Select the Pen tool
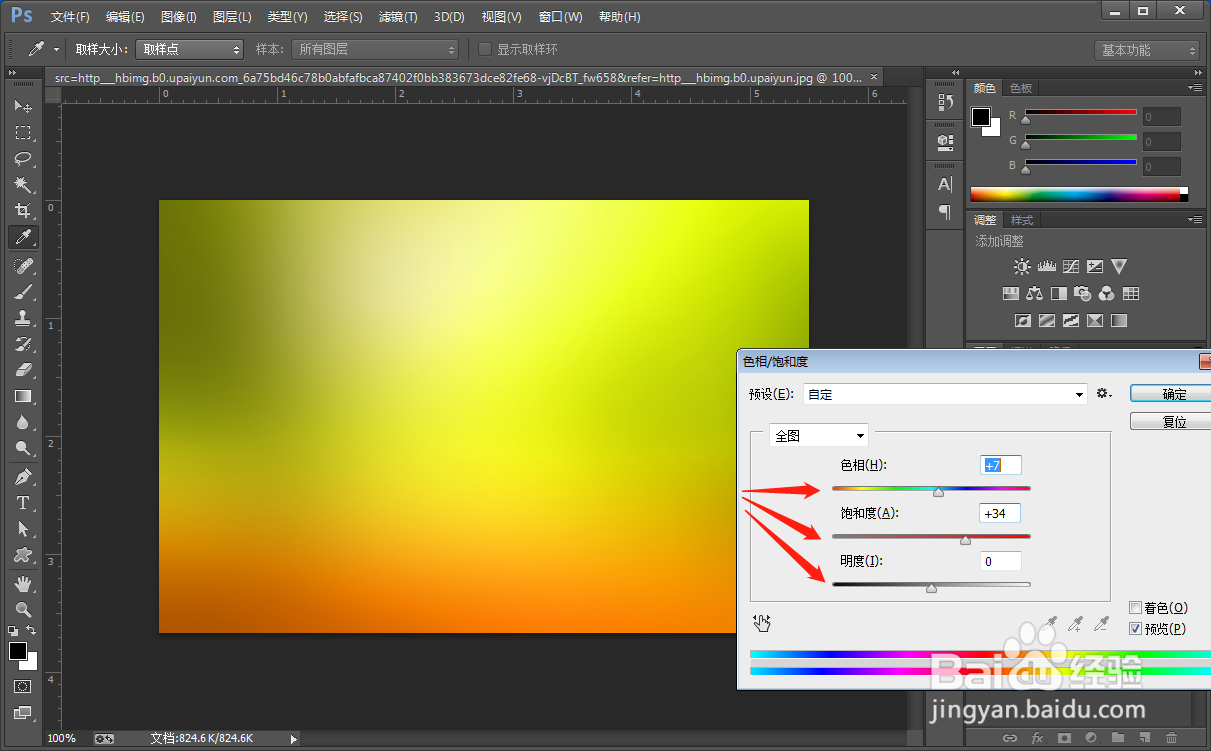 pyautogui.click(x=22, y=476)
